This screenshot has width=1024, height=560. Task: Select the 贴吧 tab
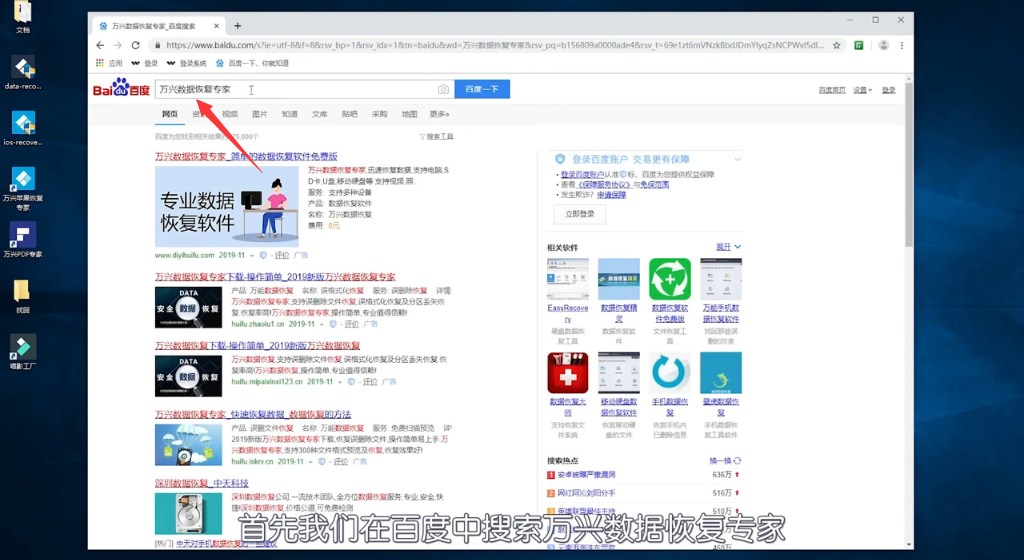click(x=349, y=114)
